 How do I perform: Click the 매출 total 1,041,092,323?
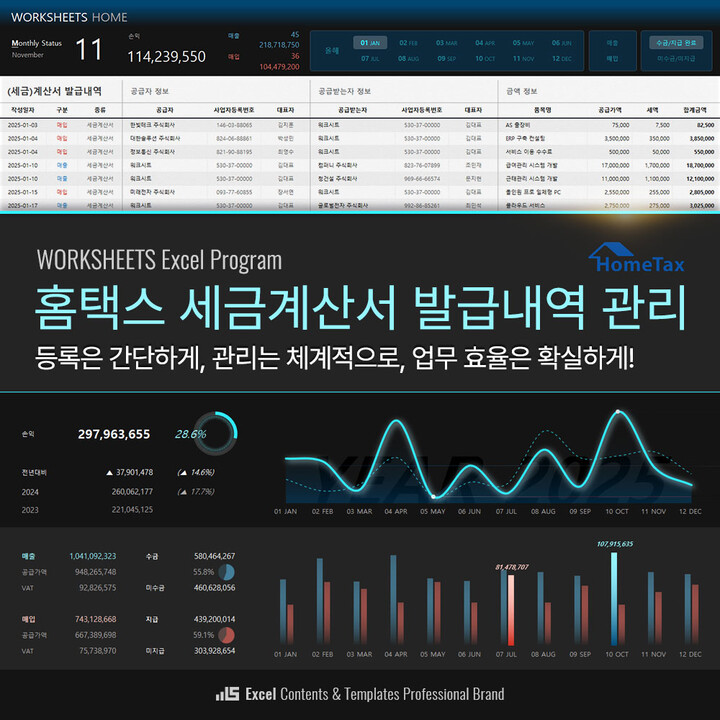tap(93, 556)
